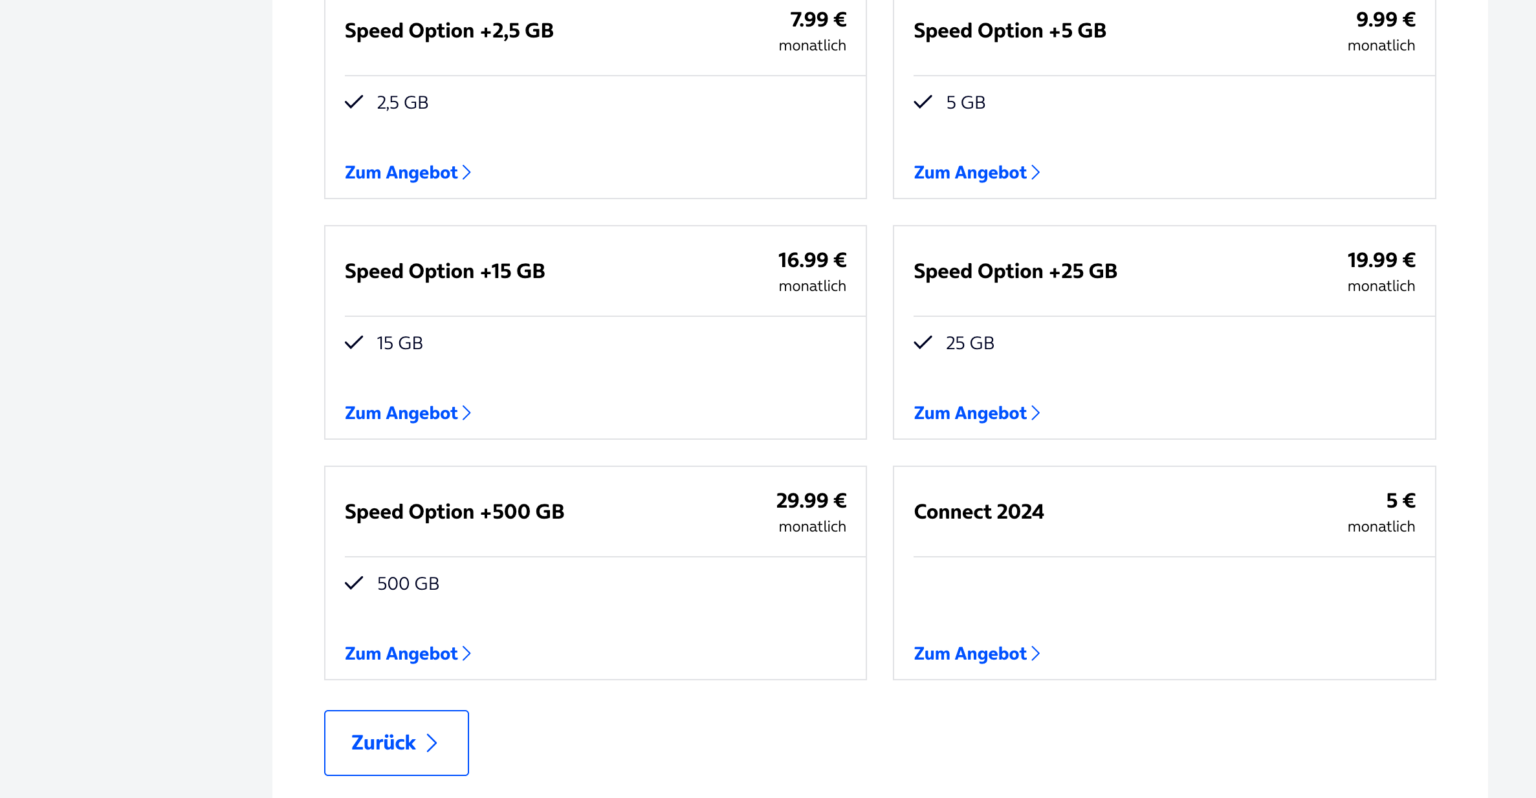The width and height of the screenshot is (1536, 798).
Task: Click the 29.99 € monthly price label
Action: [812, 501]
